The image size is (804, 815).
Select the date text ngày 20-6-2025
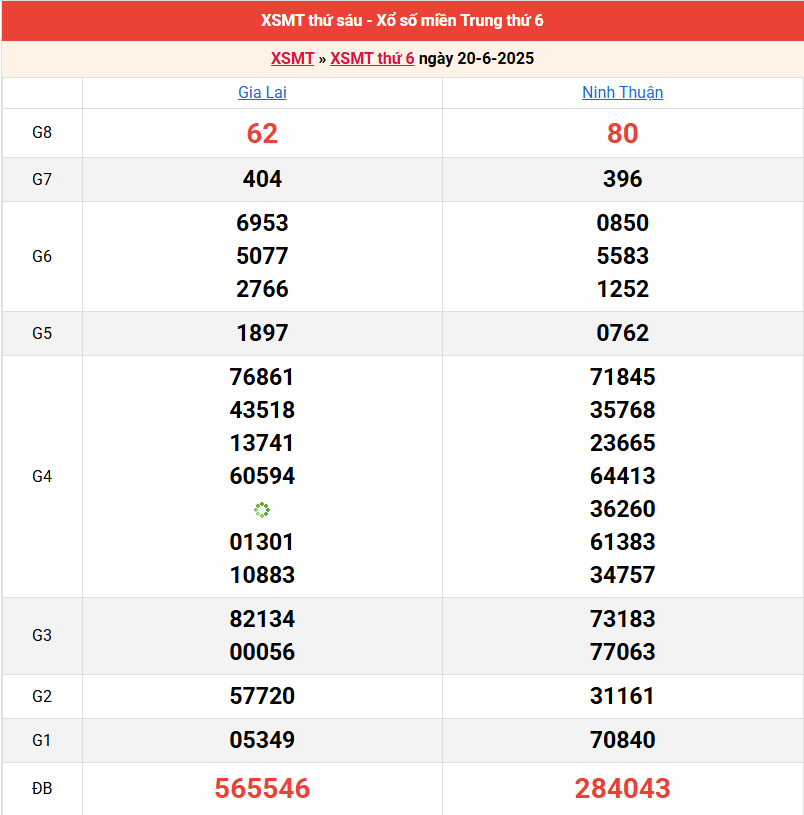coord(476,58)
